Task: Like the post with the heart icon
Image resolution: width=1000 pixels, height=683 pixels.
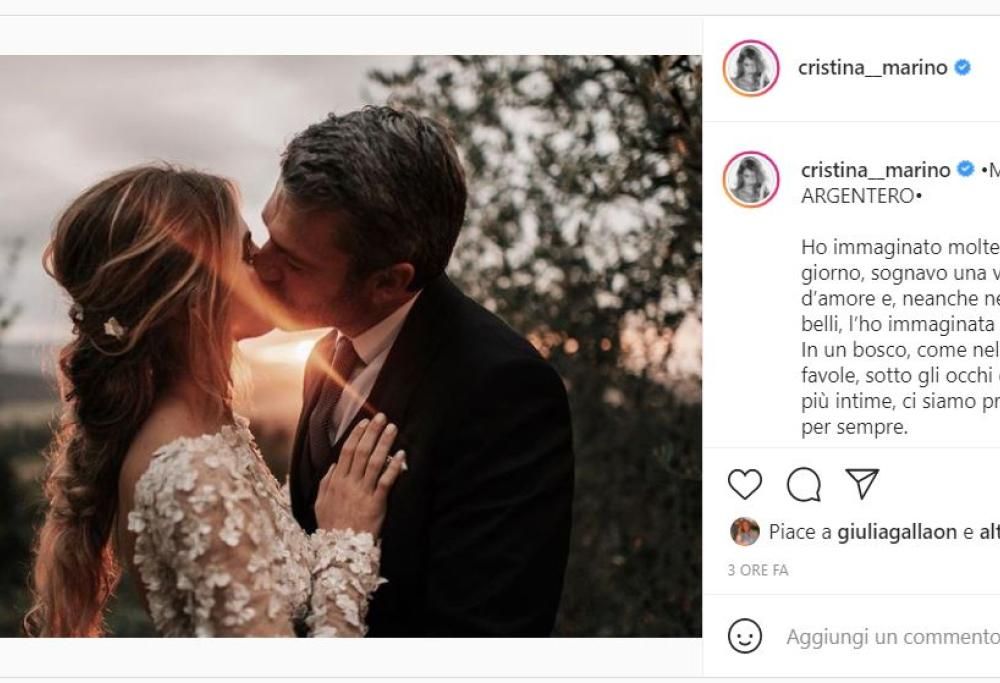Action: (745, 484)
